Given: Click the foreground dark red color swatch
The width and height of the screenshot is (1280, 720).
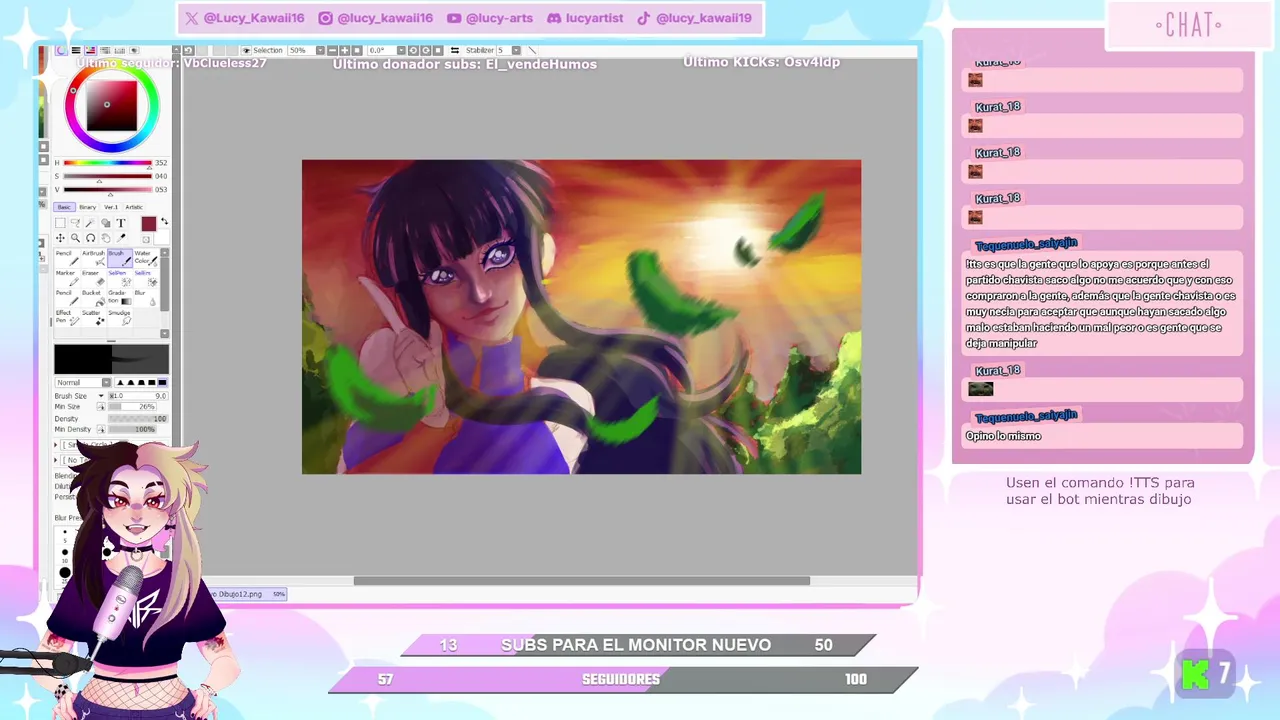Looking at the screenshot, I should point(149,224).
